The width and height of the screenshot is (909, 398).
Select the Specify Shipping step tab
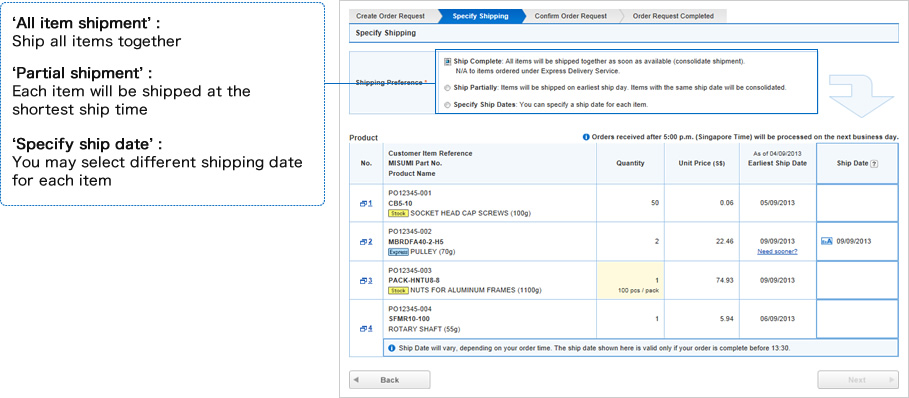point(481,16)
